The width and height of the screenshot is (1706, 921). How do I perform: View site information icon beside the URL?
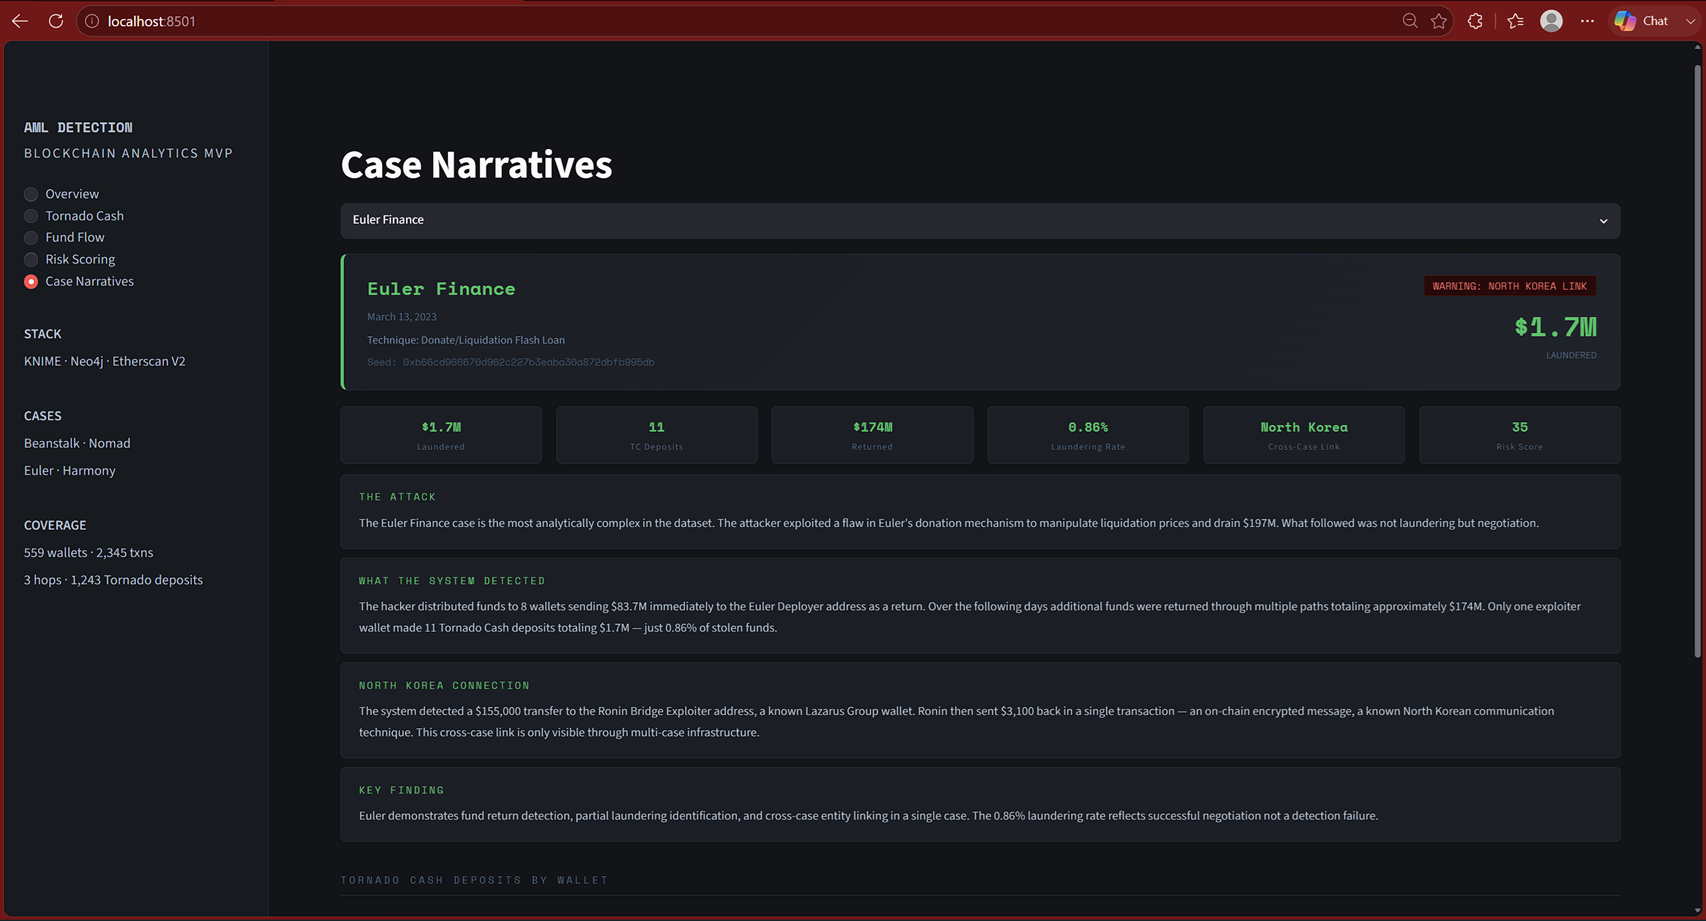pyautogui.click(x=92, y=21)
